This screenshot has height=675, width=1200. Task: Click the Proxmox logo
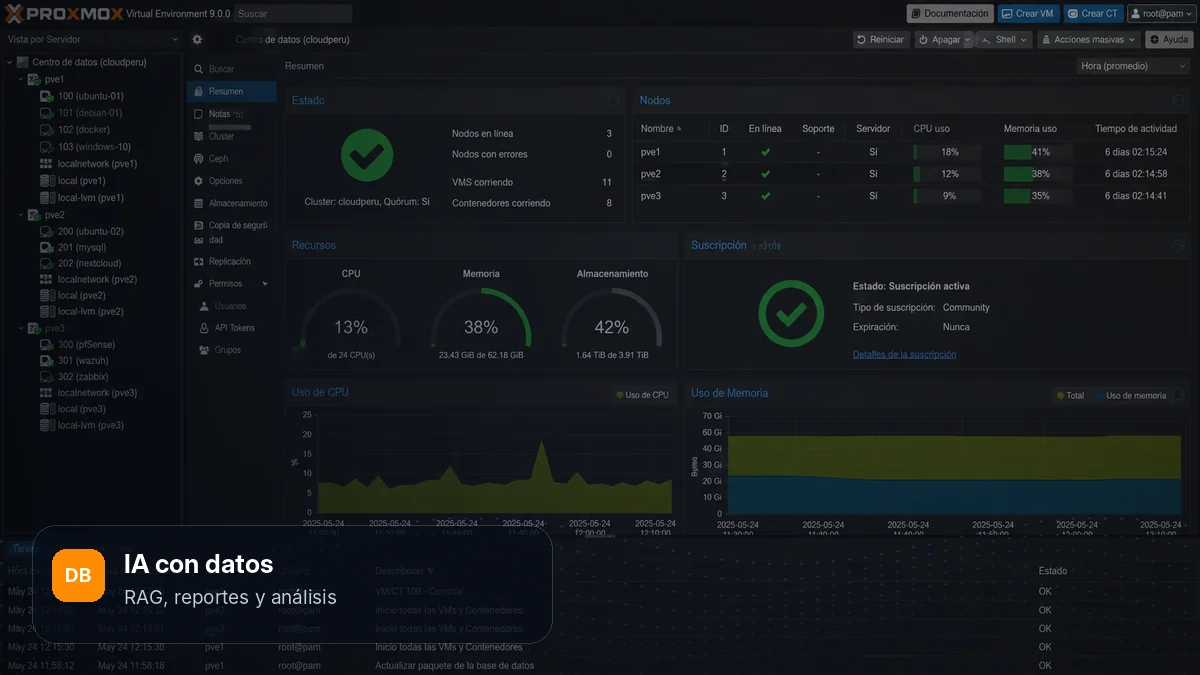pos(64,13)
